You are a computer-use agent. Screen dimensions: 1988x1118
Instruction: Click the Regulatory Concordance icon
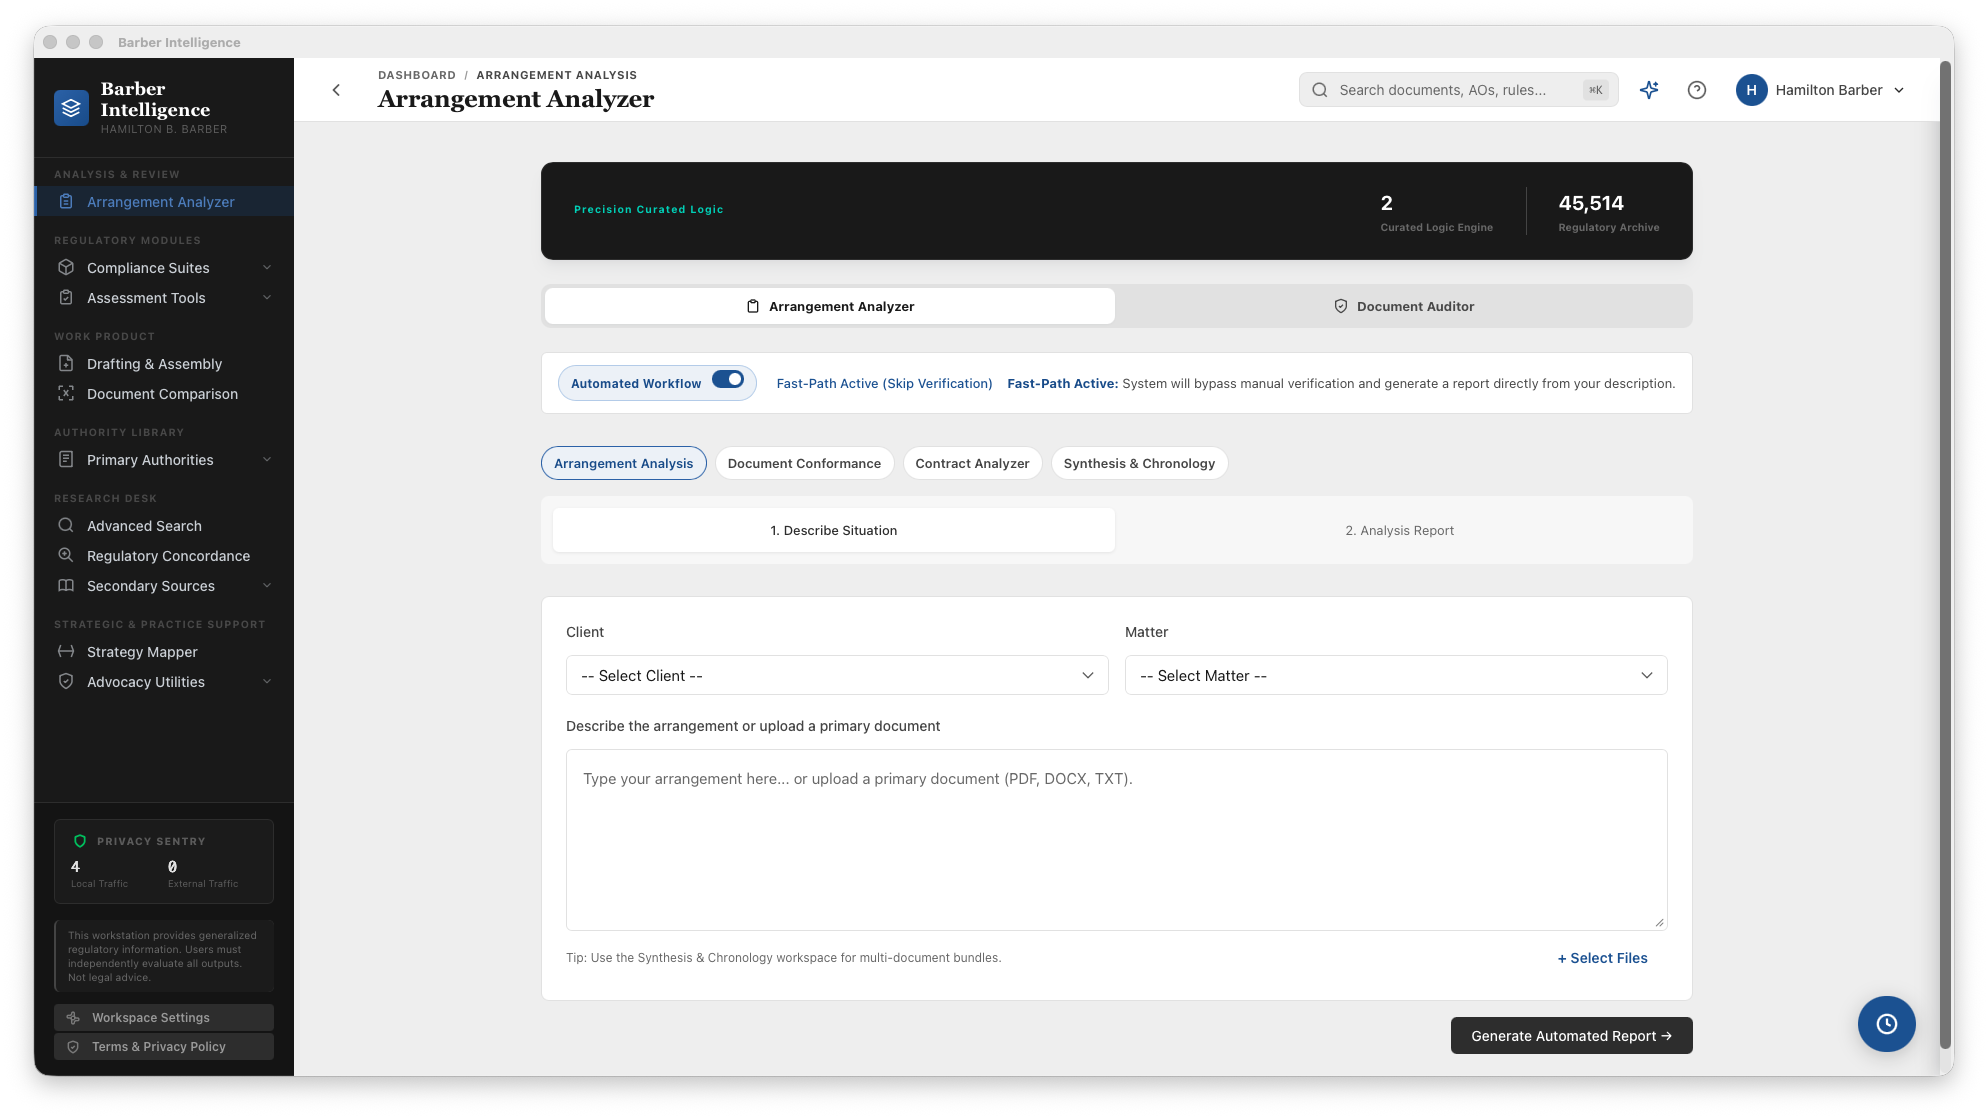click(66, 555)
